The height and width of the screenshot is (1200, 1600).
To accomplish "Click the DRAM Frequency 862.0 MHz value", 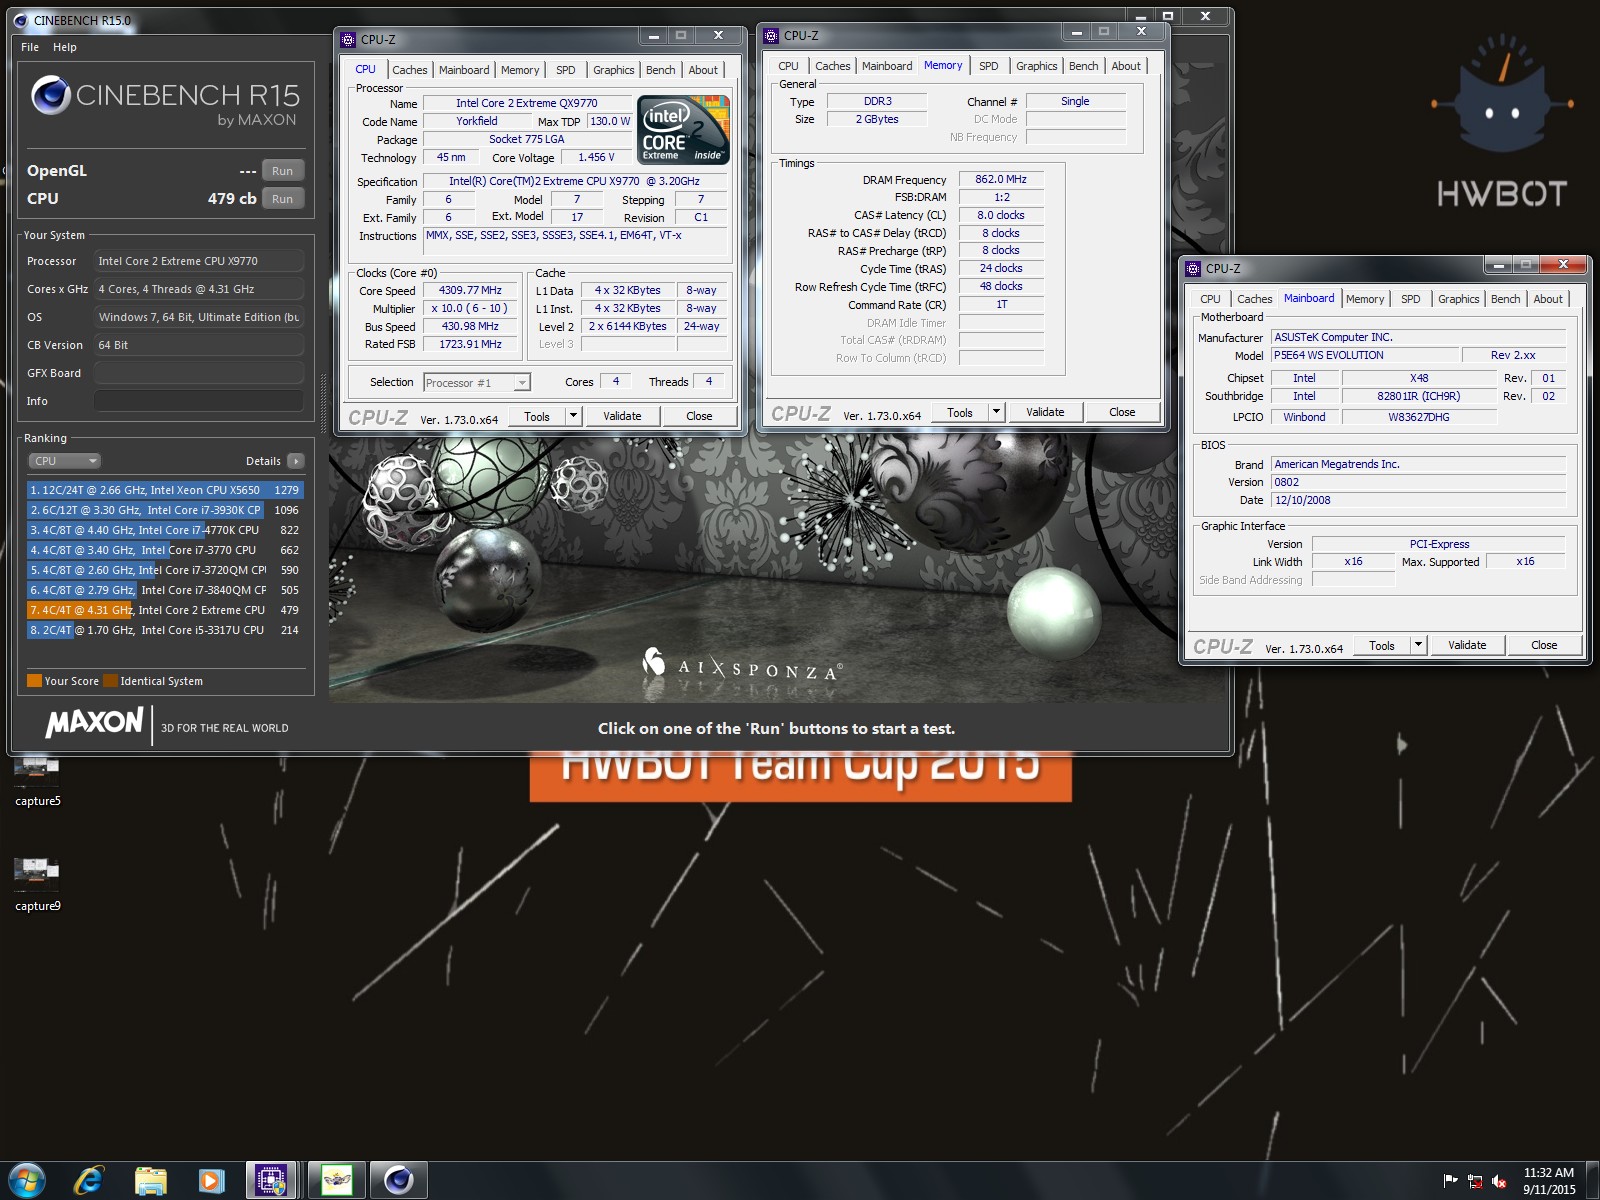I will click(x=1001, y=179).
